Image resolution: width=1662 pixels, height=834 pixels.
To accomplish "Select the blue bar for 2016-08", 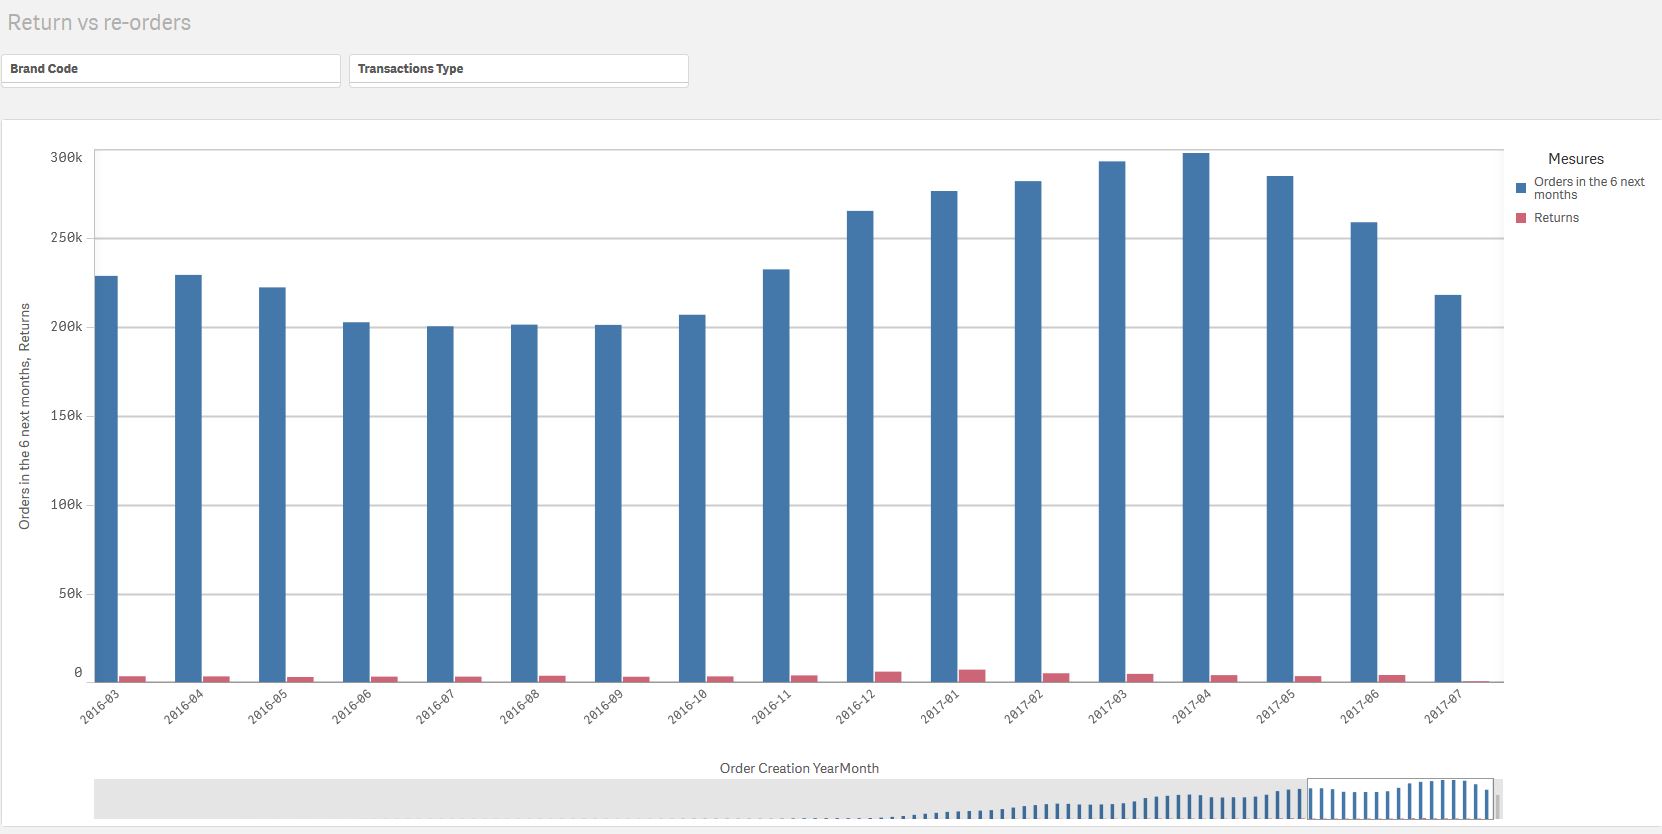I will (524, 503).
